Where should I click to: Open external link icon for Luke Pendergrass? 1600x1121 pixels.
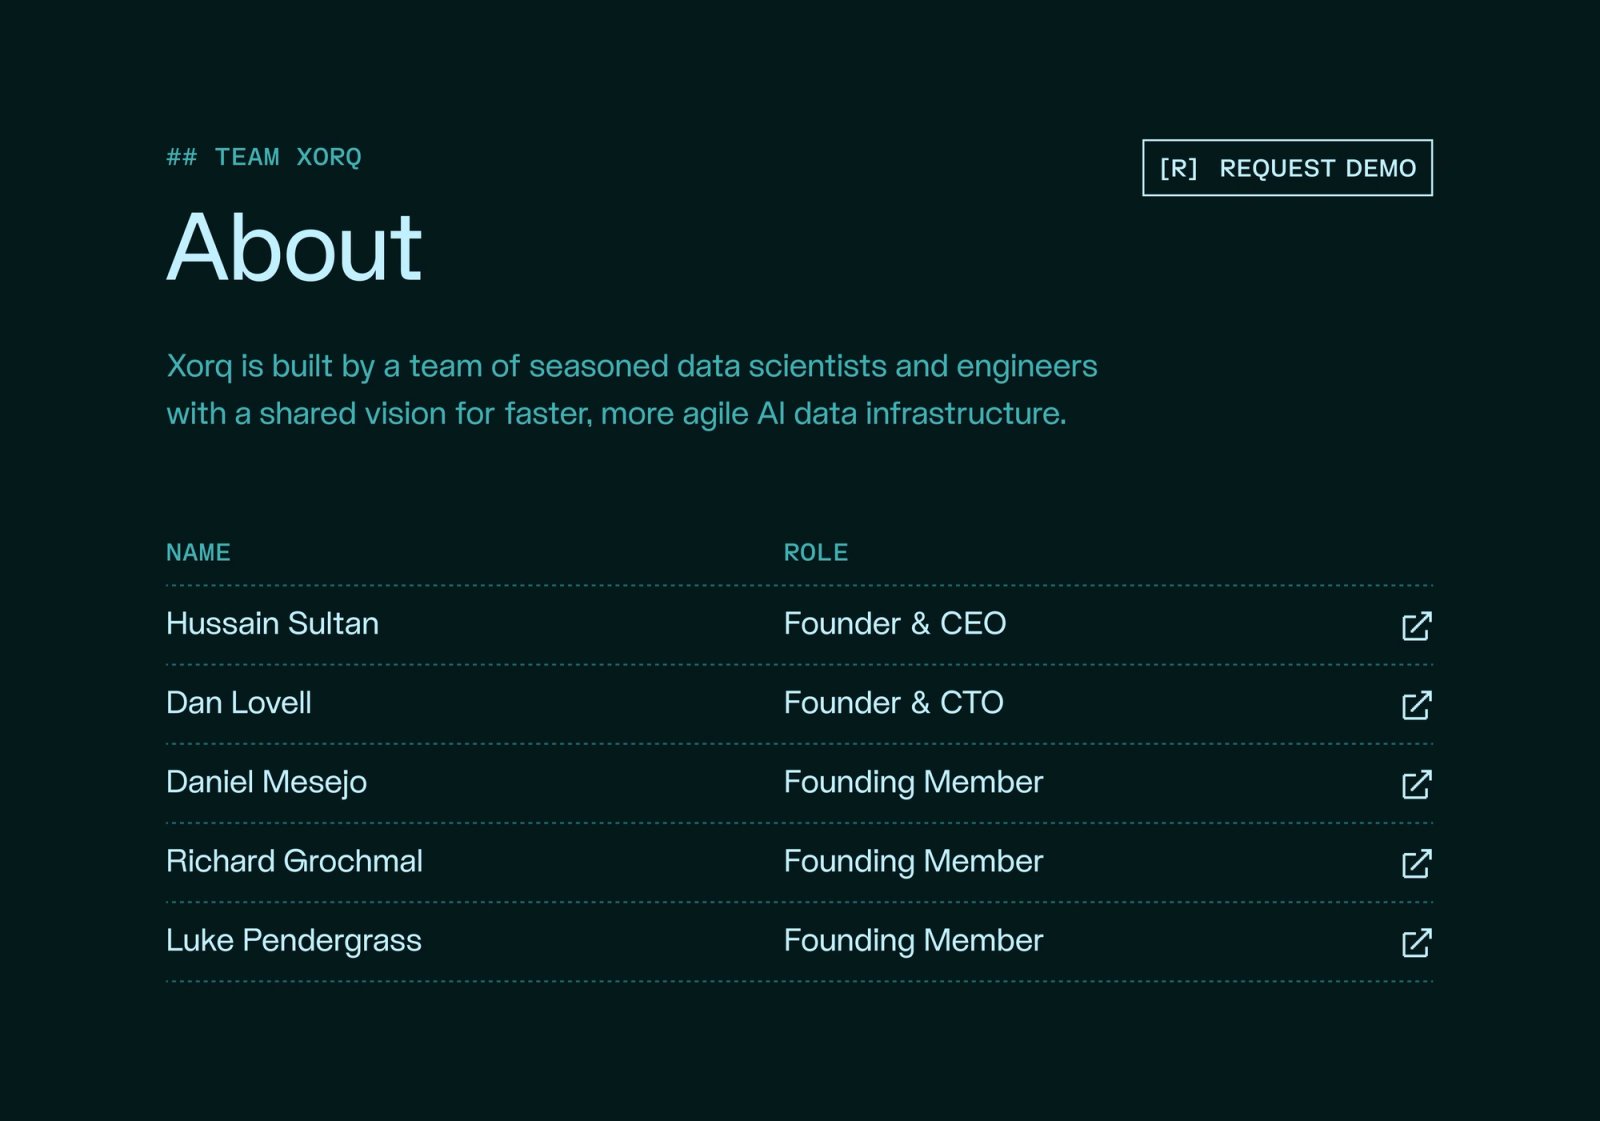[1416, 942]
